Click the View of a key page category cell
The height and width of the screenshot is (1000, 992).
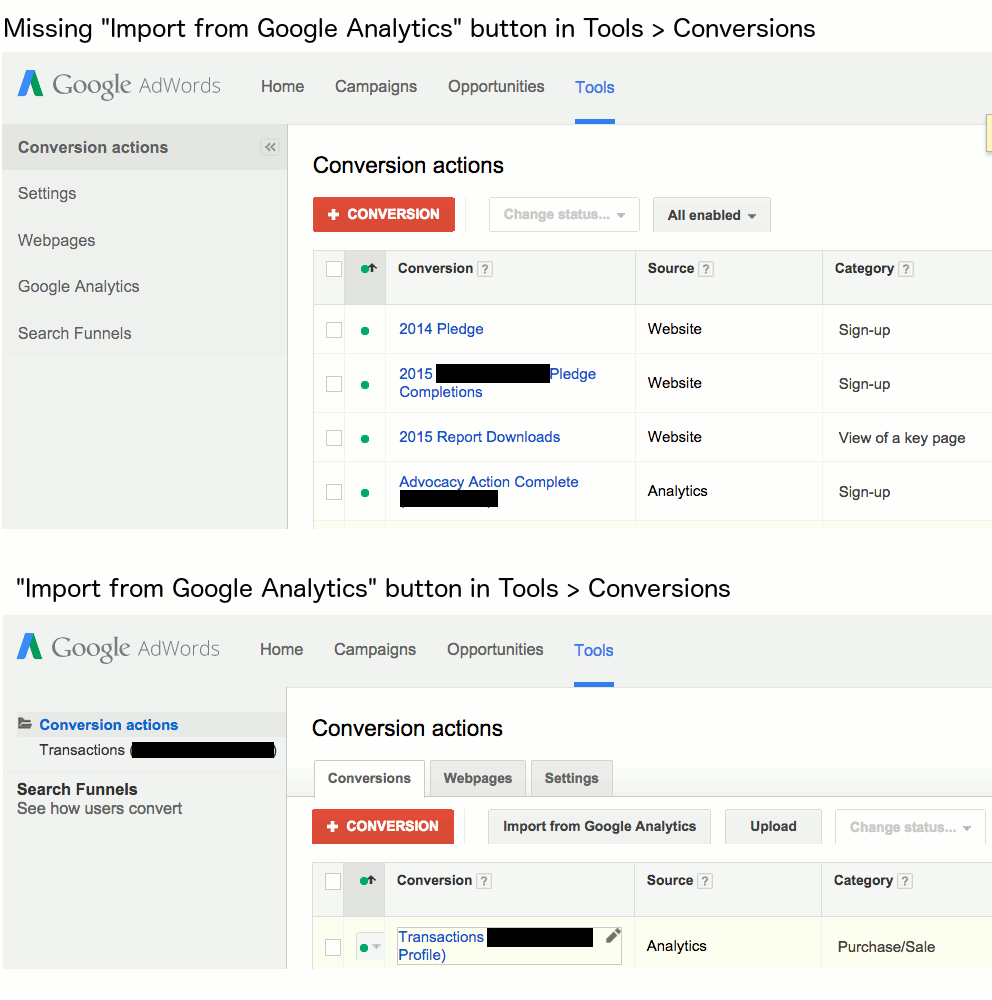902,438
